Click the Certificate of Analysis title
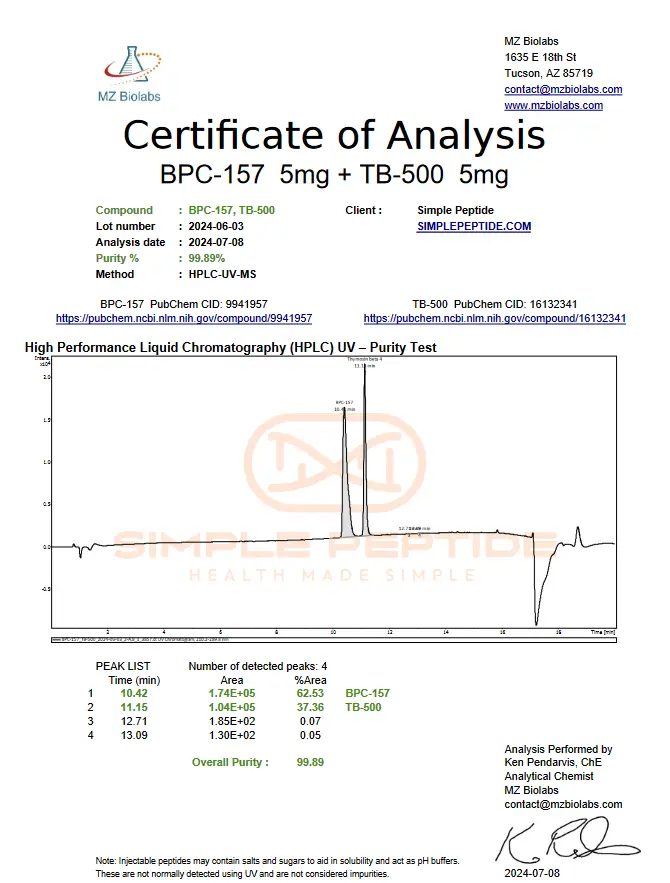This screenshot has width=670, height=883. click(334, 134)
